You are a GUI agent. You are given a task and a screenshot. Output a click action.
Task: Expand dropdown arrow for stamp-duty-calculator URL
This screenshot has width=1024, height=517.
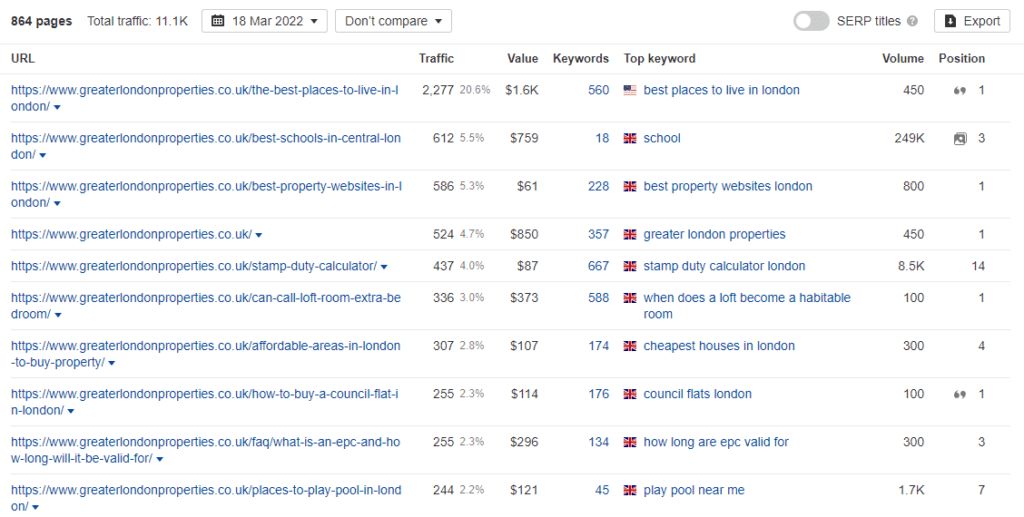[x=384, y=267]
